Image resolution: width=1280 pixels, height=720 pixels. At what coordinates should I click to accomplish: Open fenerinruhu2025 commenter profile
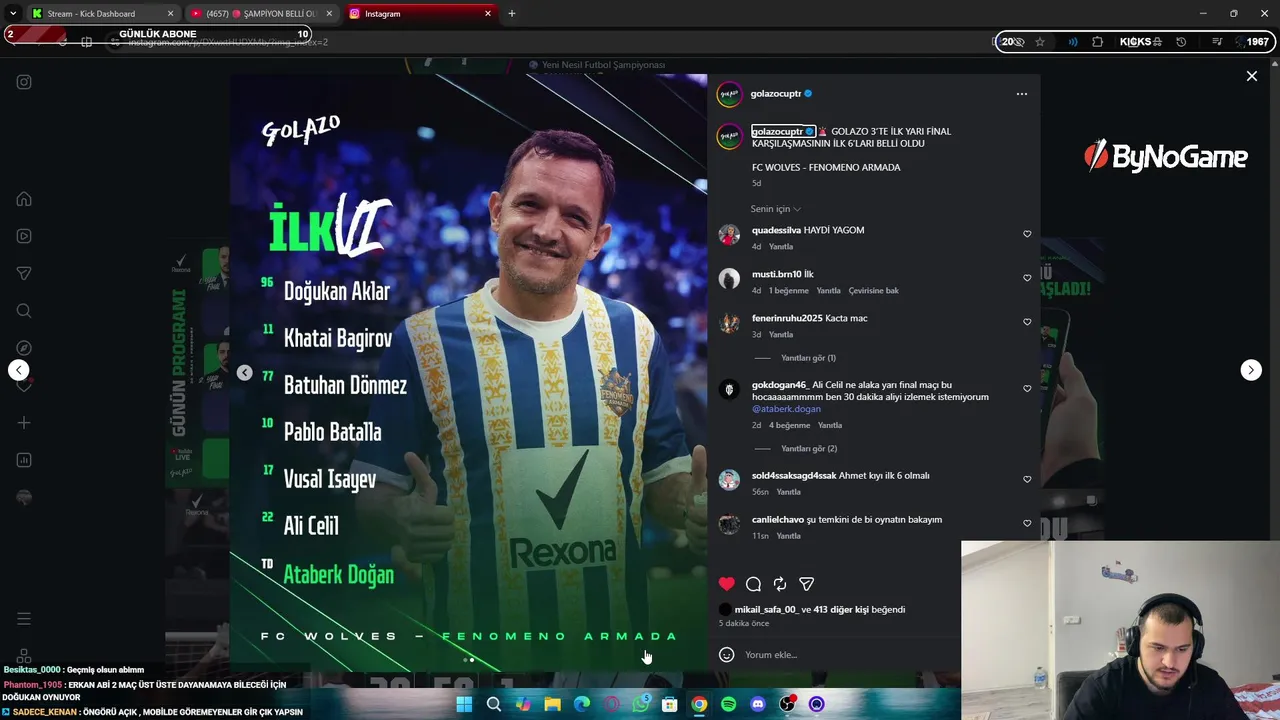787,318
